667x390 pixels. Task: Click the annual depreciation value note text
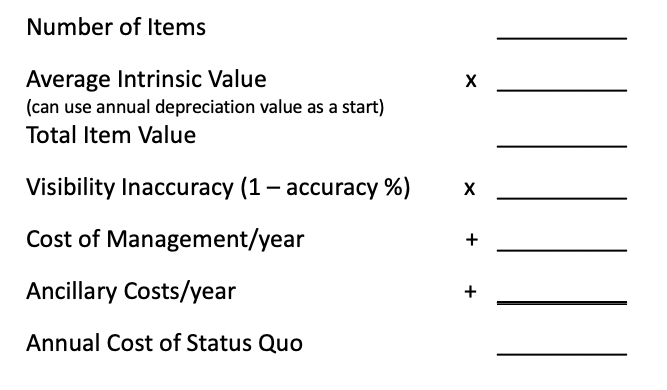tap(205, 107)
